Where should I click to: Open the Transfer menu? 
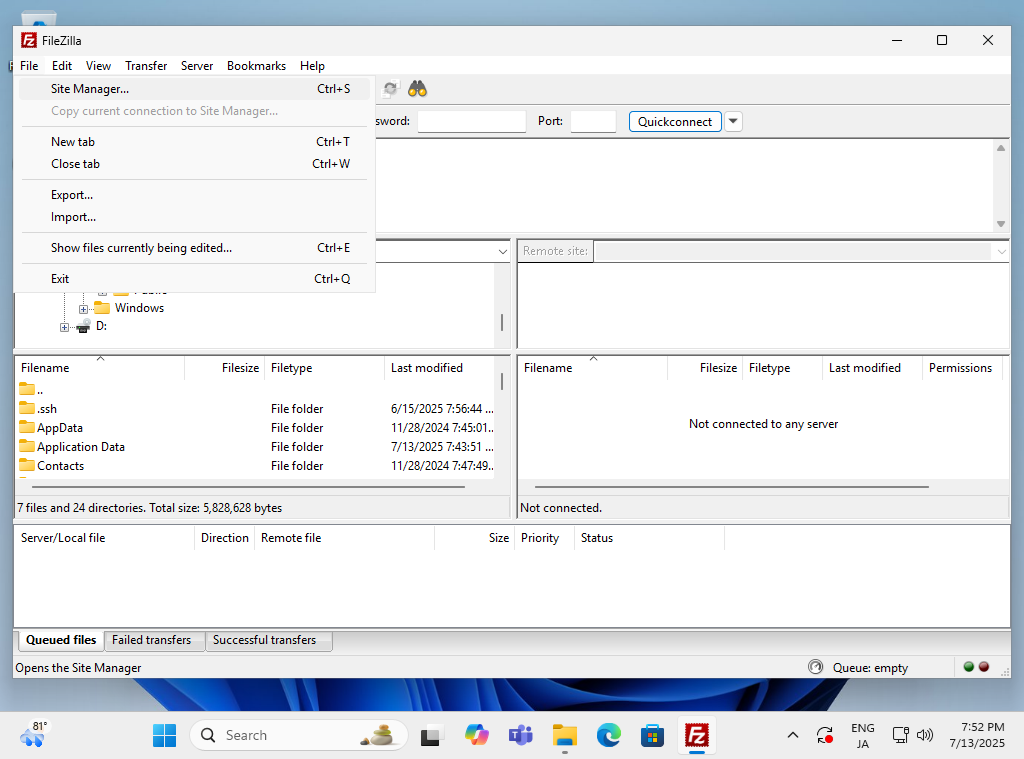tap(146, 65)
